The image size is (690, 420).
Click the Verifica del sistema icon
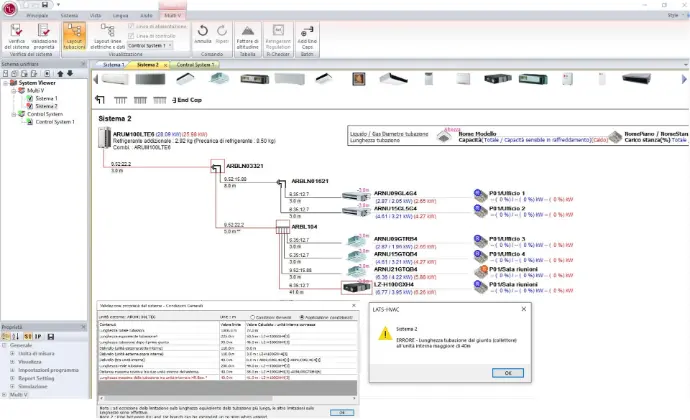point(17,33)
